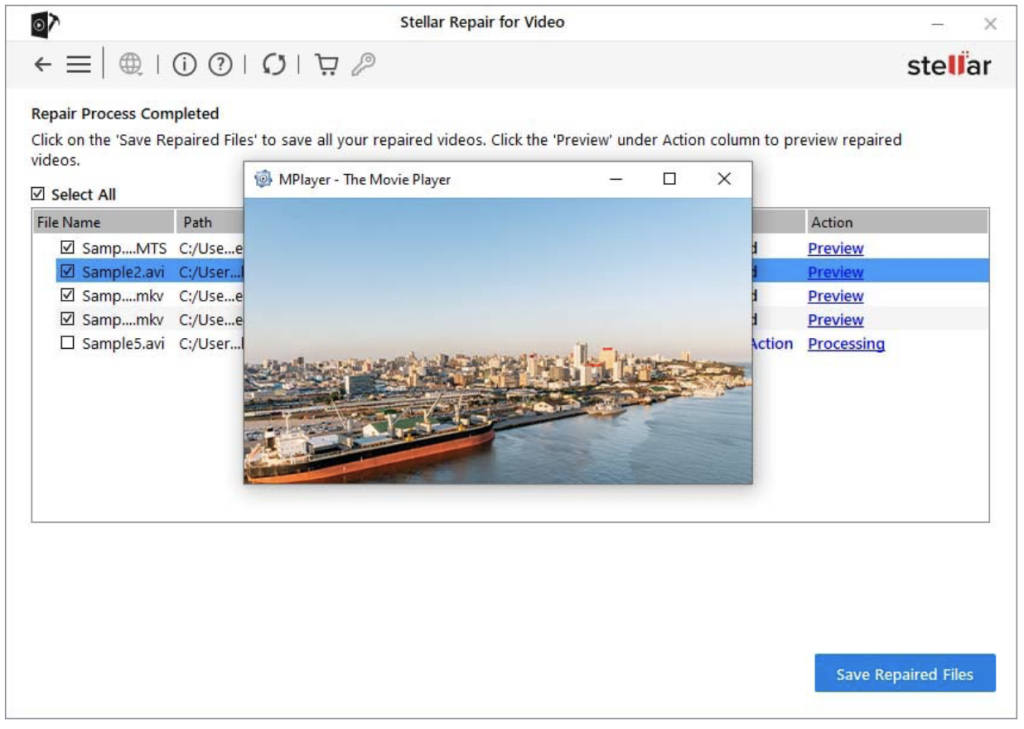The height and width of the screenshot is (729, 1024).
Task: Click the Stellar Repair app logo icon
Action: (x=43, y=23)
